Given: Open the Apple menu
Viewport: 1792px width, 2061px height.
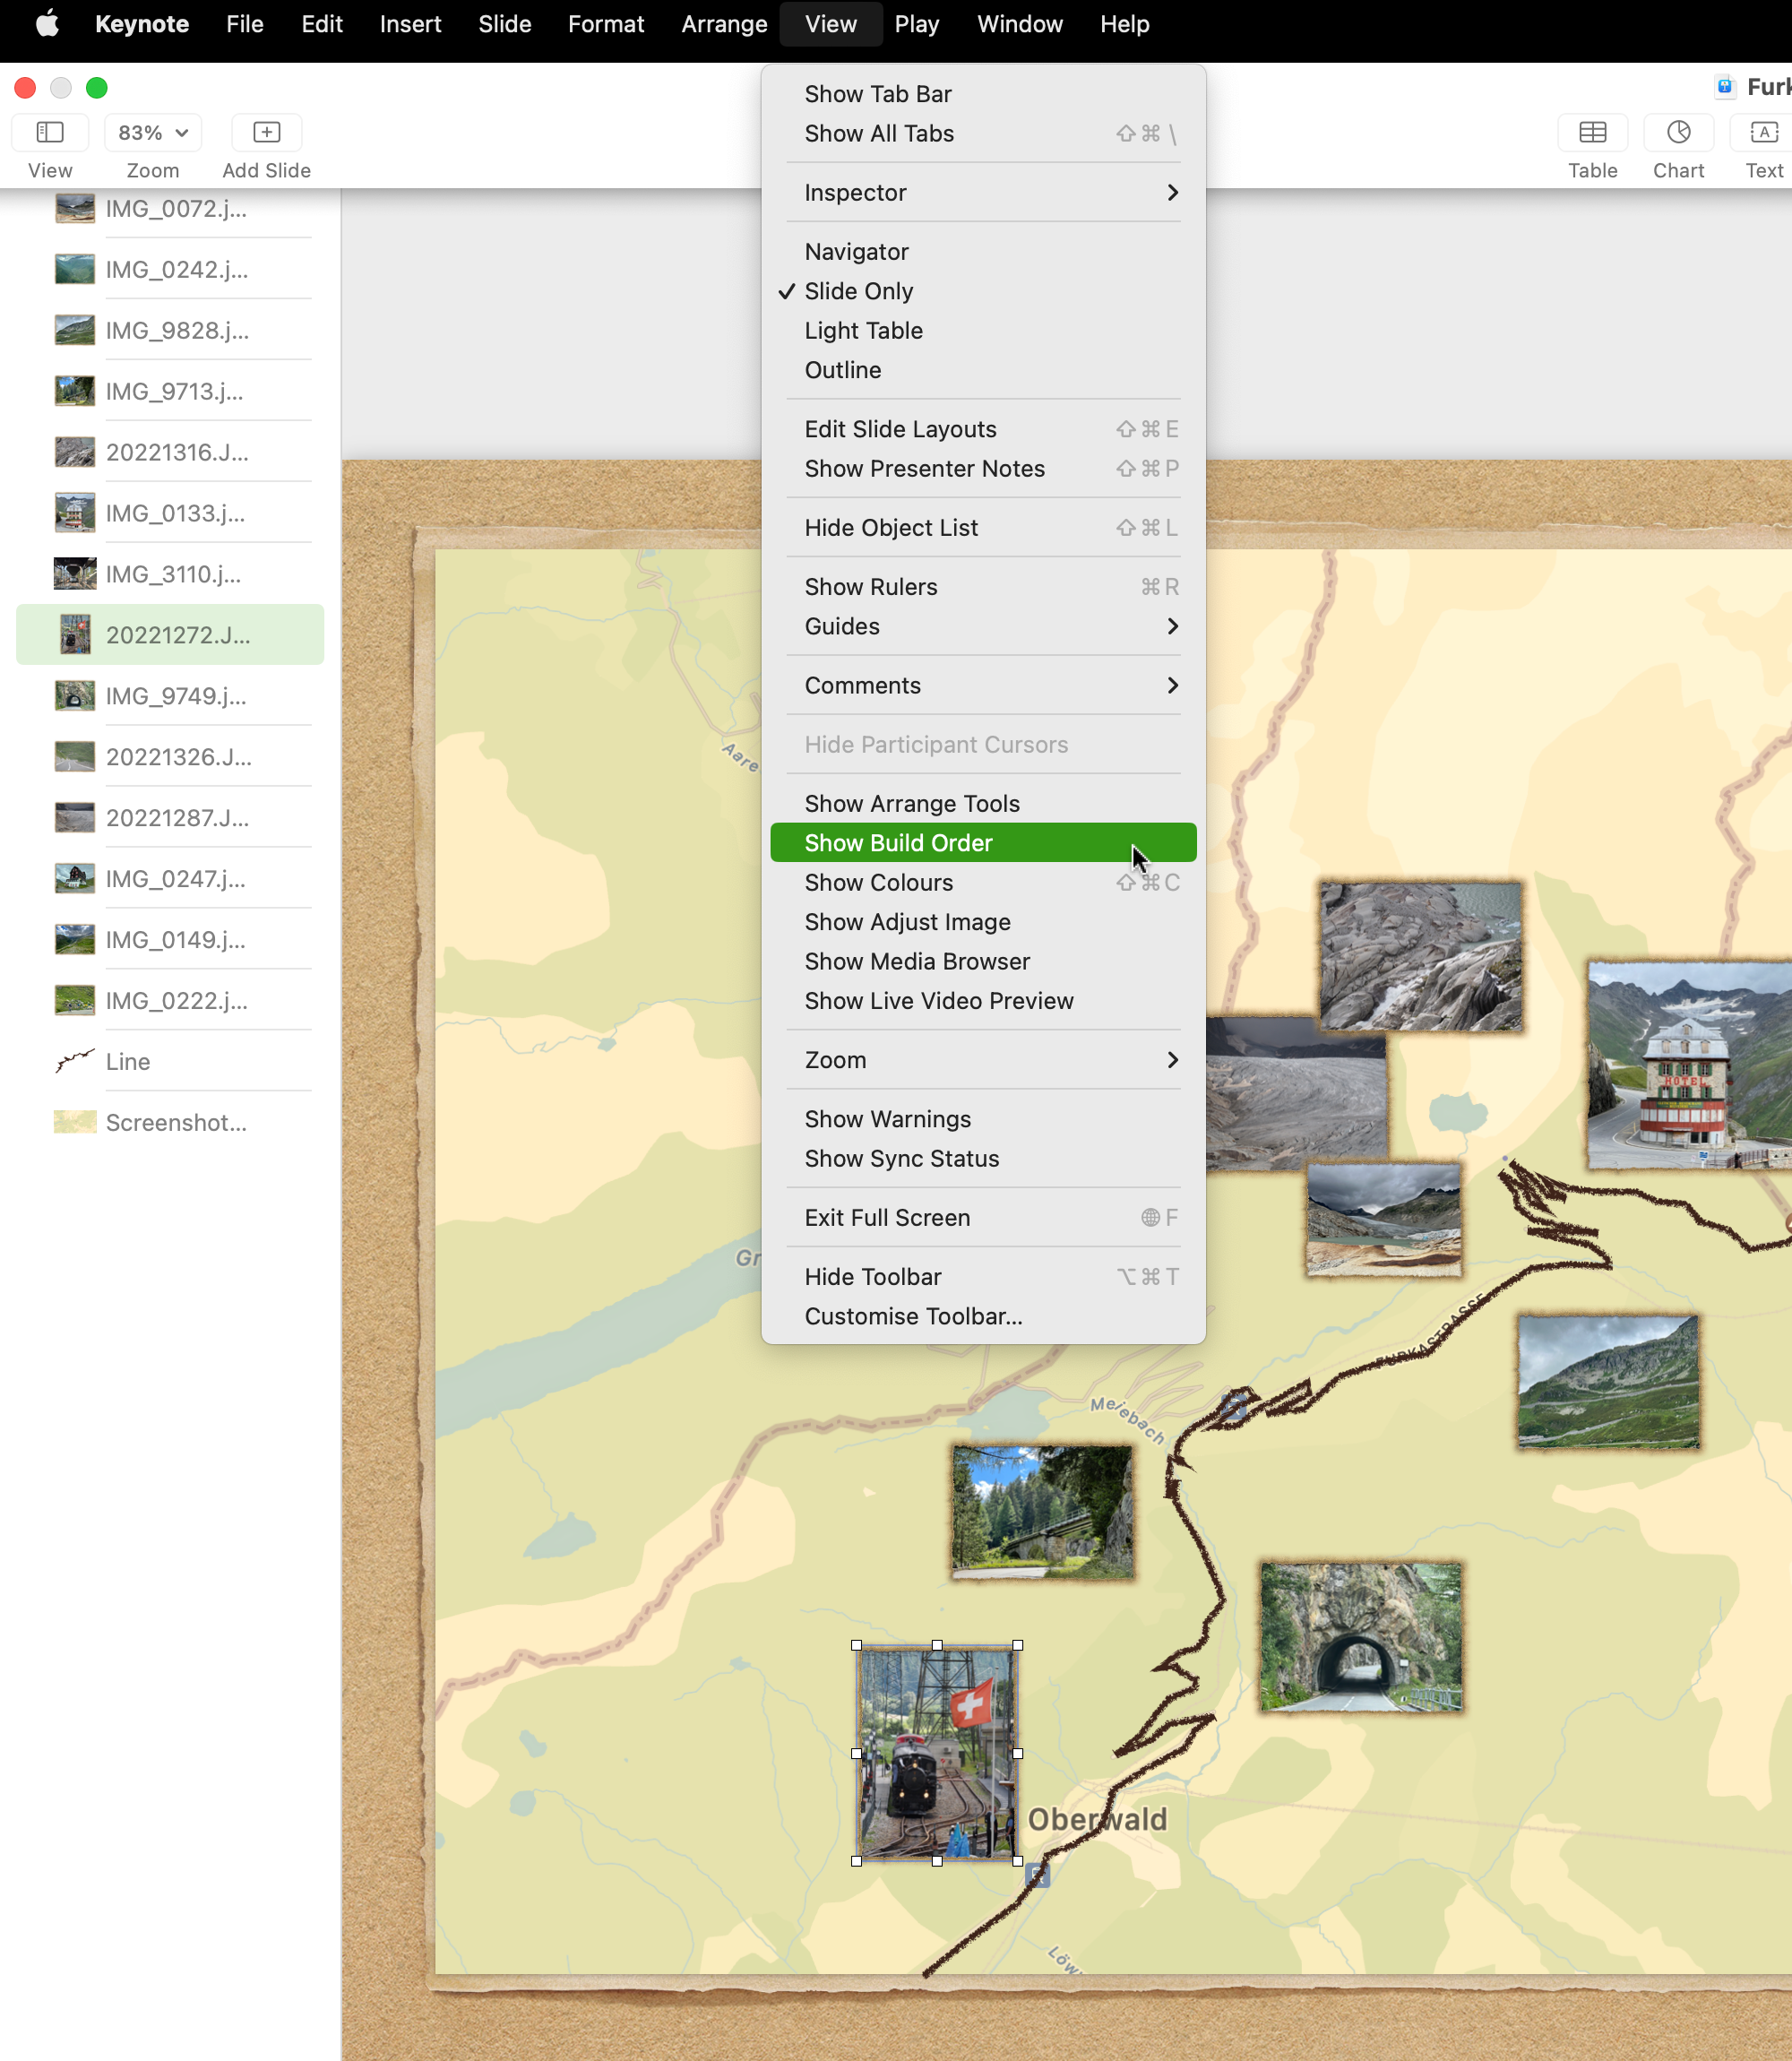Looking at the screenshot, I should (47, 24).
